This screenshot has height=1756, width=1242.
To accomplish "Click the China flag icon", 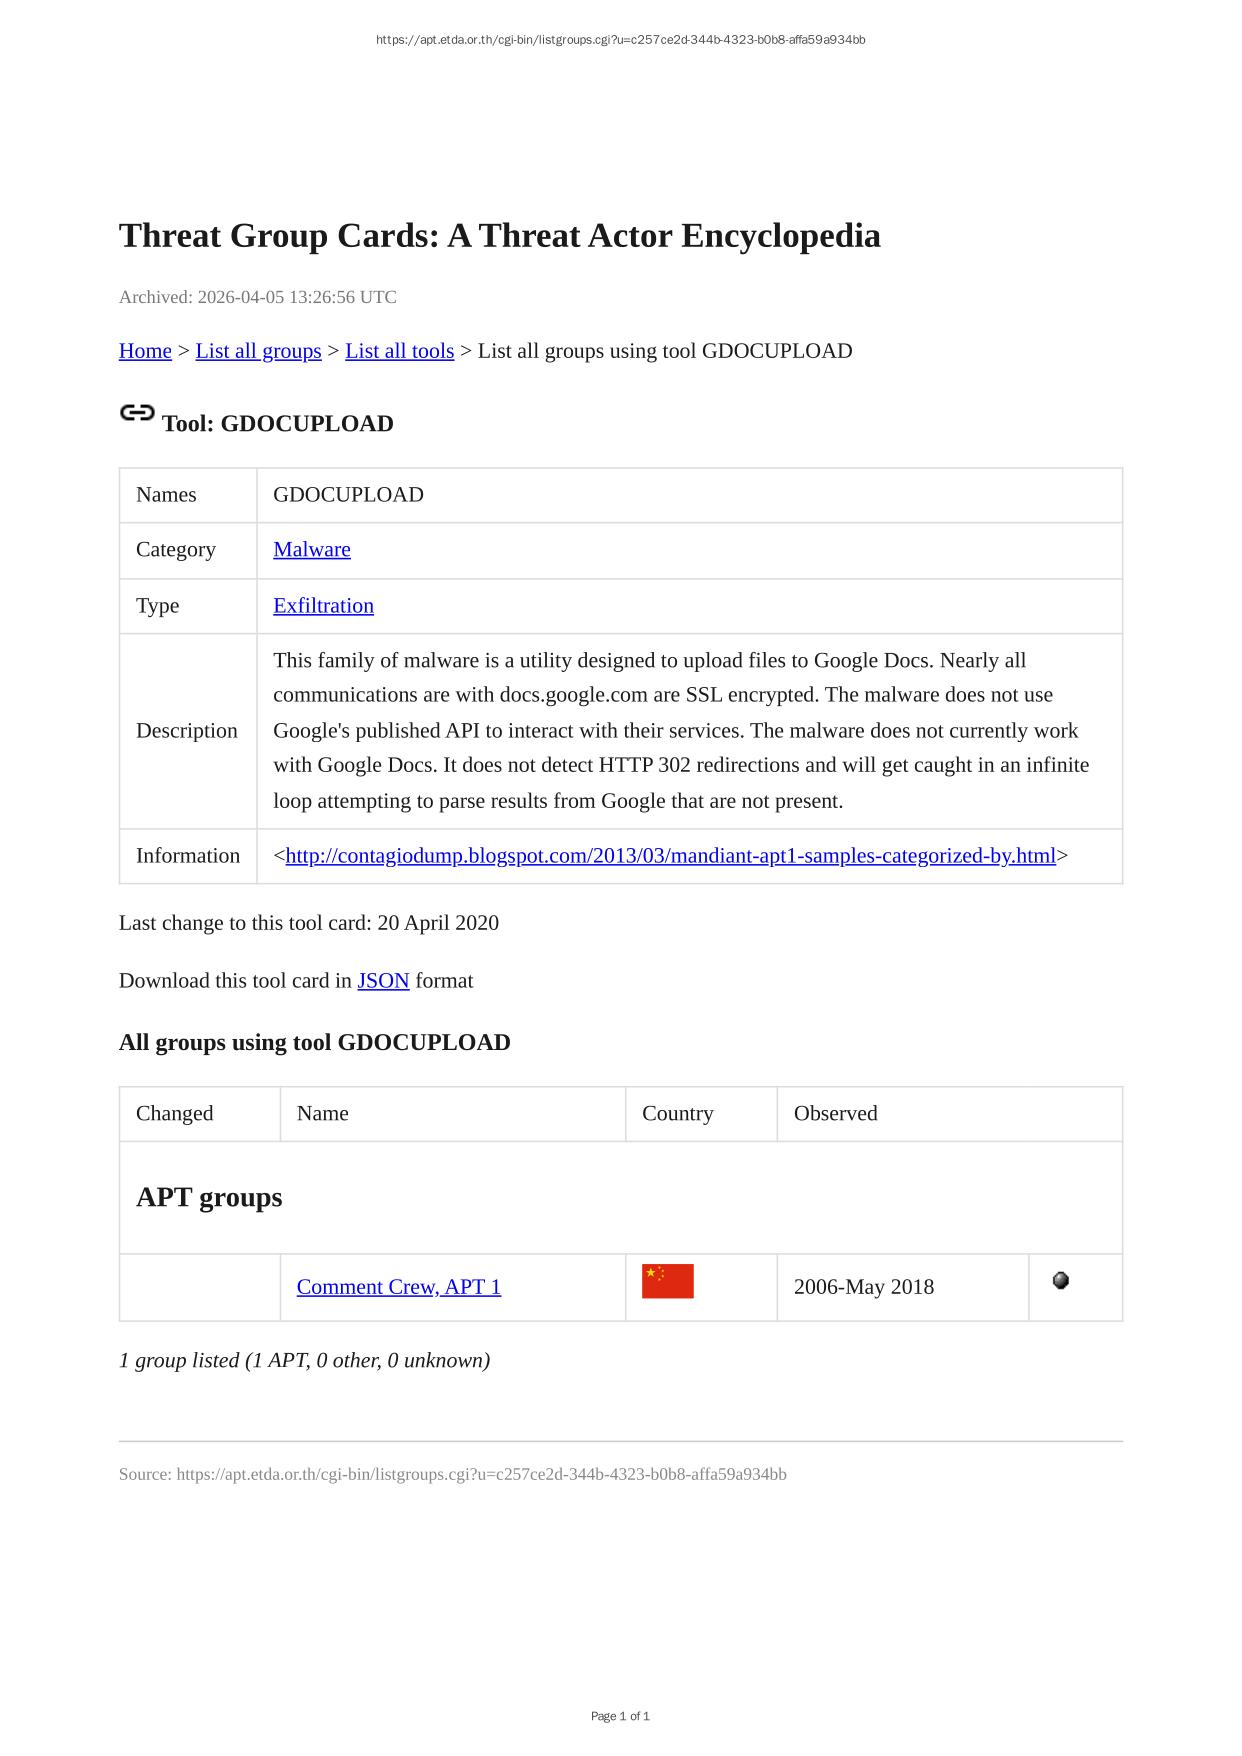I will click(667, 1281).
